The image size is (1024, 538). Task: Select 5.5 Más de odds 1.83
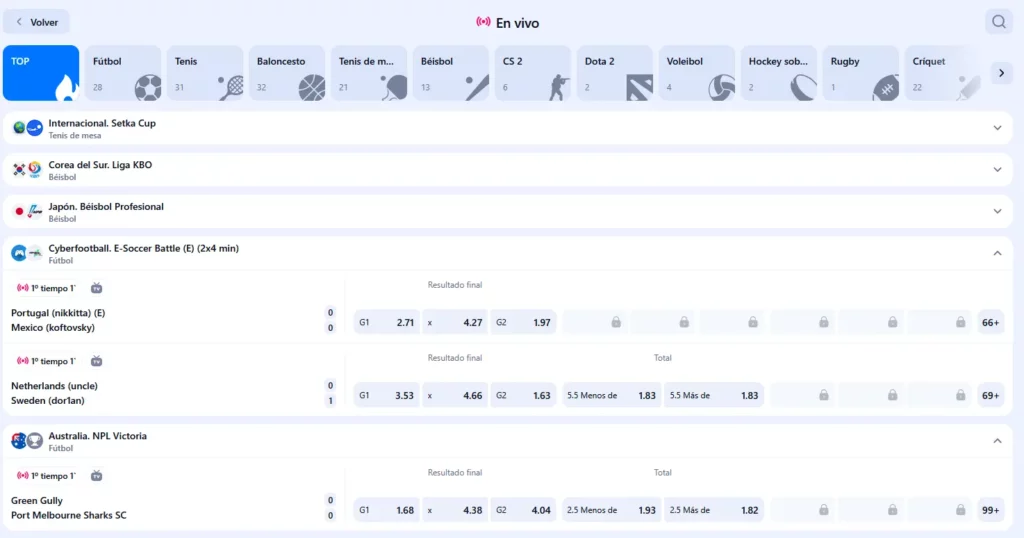click(714, 395)
